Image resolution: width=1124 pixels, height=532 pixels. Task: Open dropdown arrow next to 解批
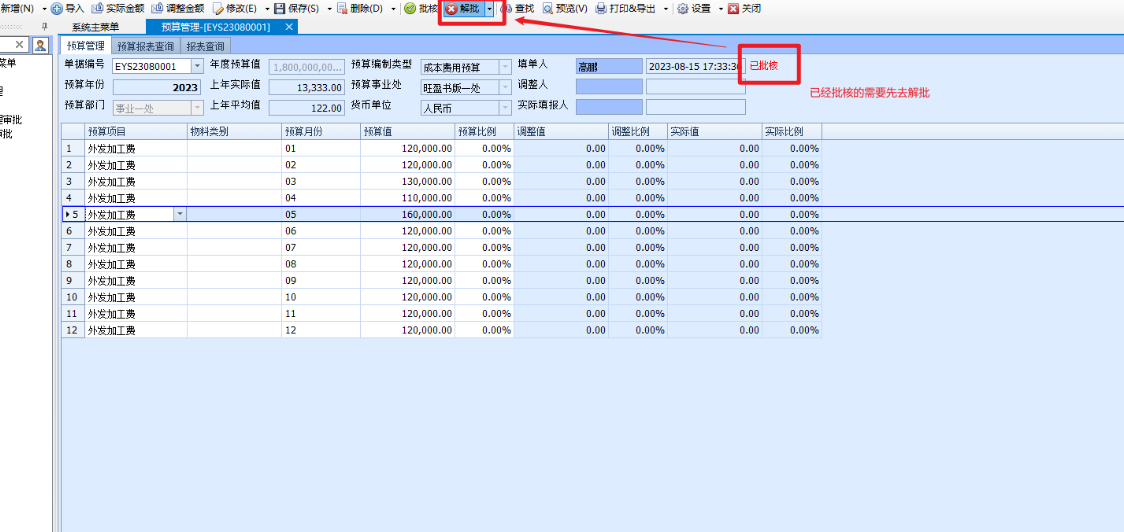pyautogui.click(x=490, y=9)
